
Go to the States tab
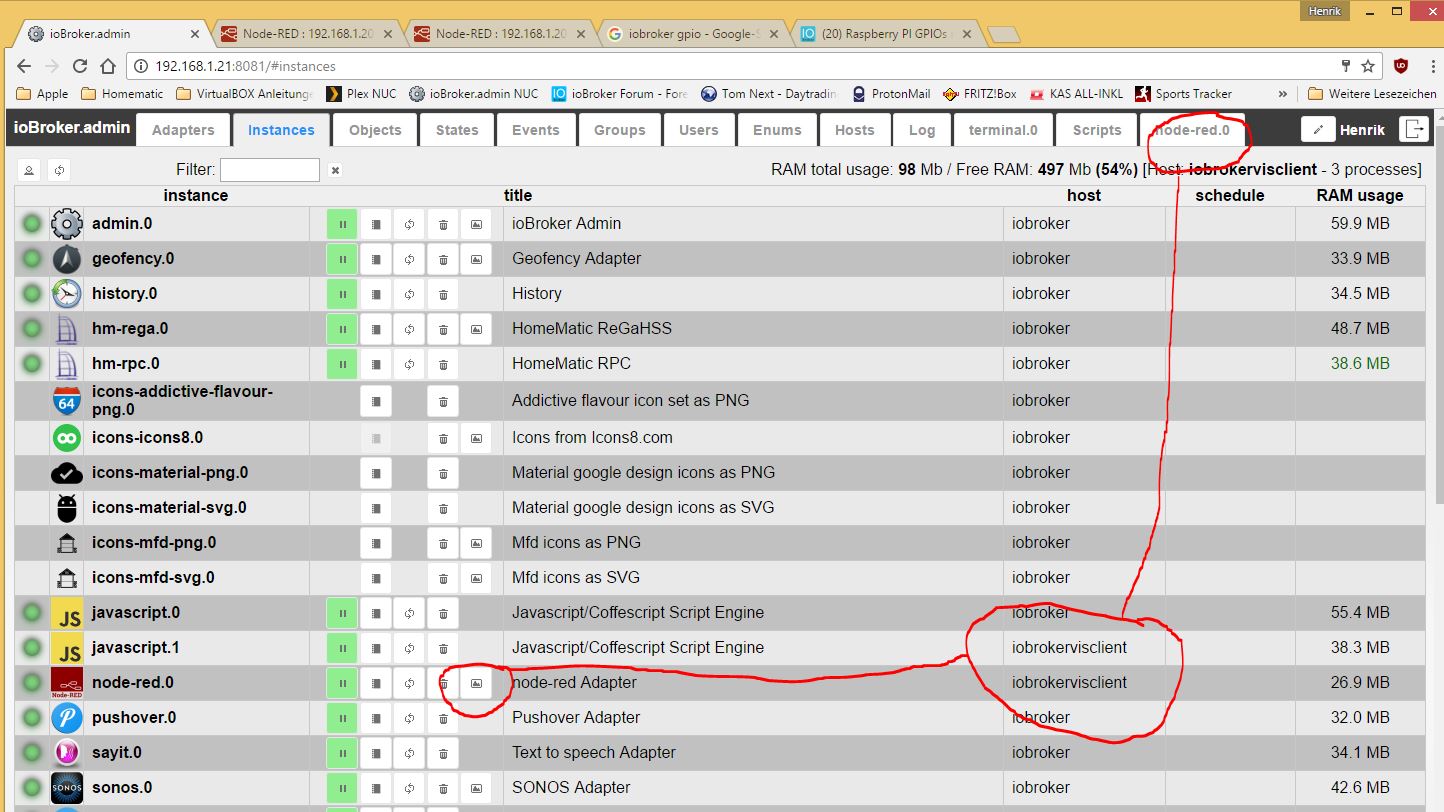(x=457, y=130)
